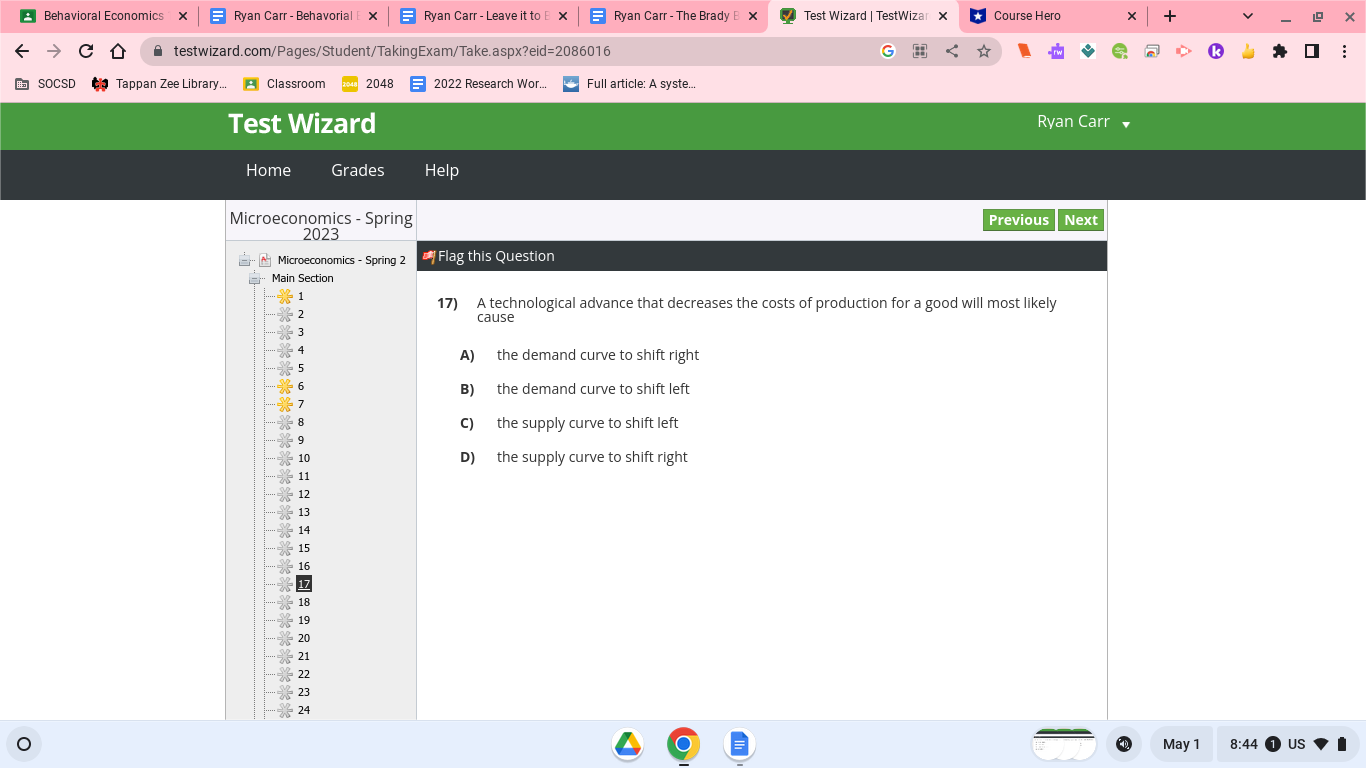This screenshot has width=1366, height=768.
Task: Open the Ryan Carr account dropdown
Action: coord(1081,122)
